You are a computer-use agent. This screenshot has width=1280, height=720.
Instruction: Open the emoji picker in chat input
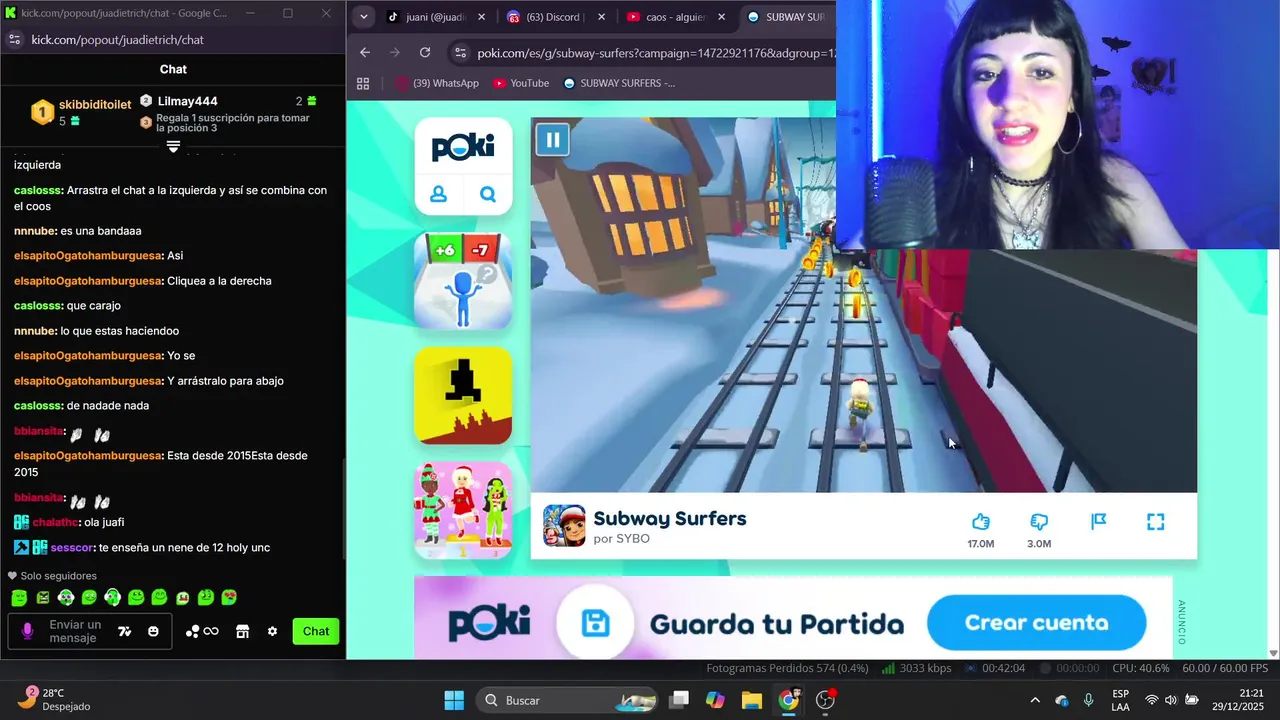tap(153, 631)
